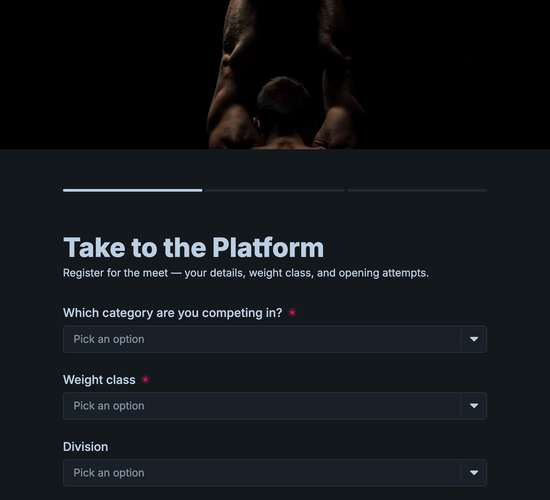This screenshot has width=550, height=500.
Task: Click the 'Weight class' field label
Action: (x=99, y=380)
